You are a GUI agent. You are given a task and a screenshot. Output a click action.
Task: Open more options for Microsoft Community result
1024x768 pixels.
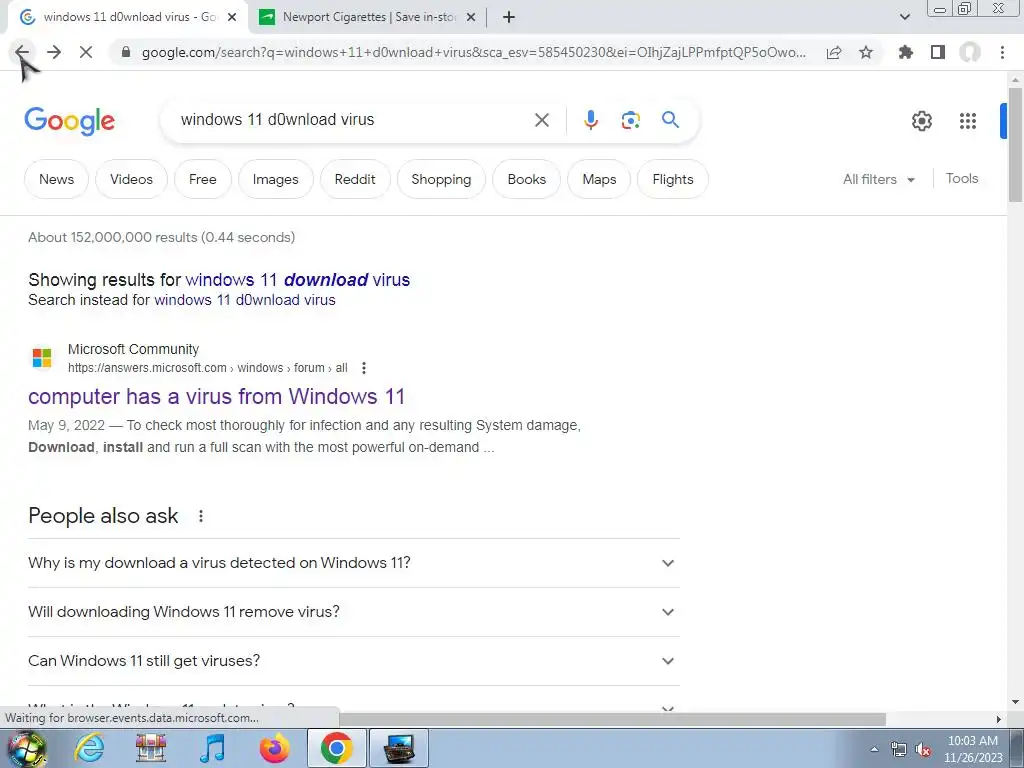pos(364,368)
